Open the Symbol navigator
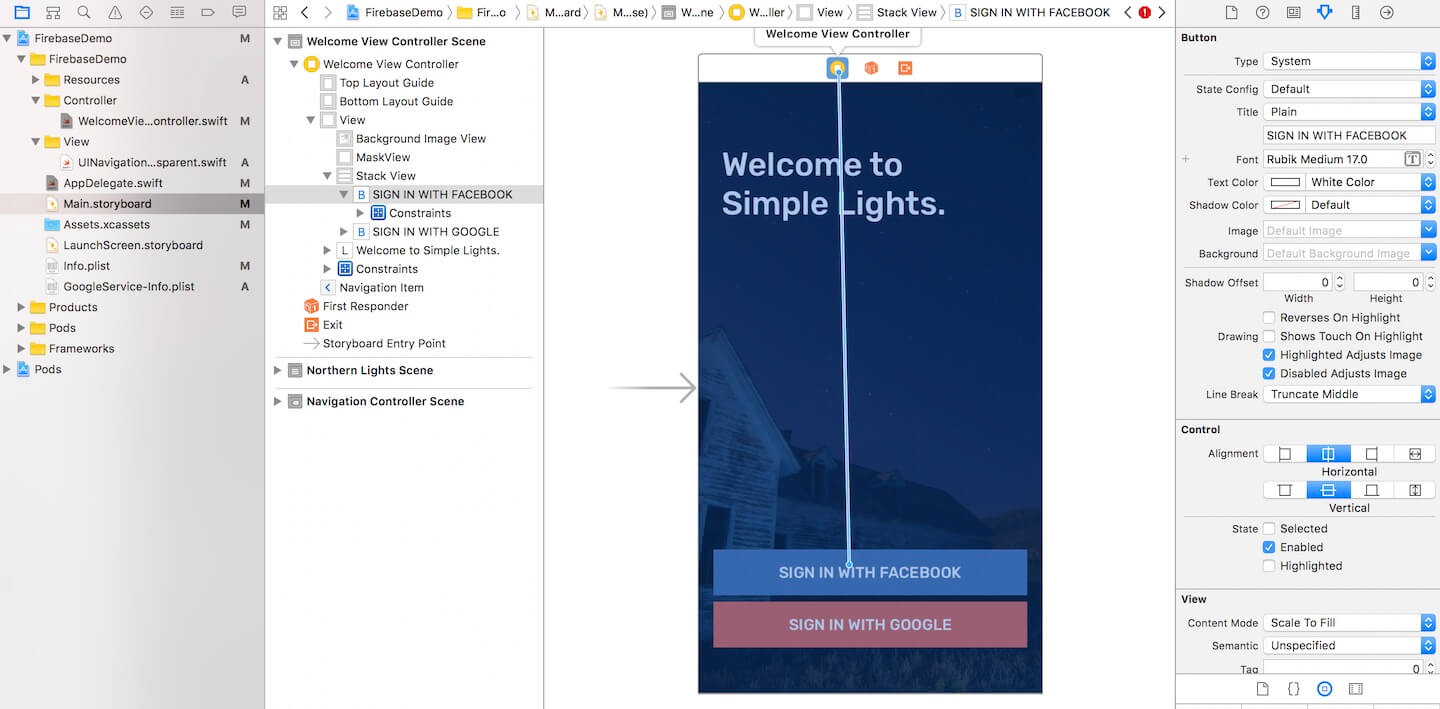 (53, 12)
